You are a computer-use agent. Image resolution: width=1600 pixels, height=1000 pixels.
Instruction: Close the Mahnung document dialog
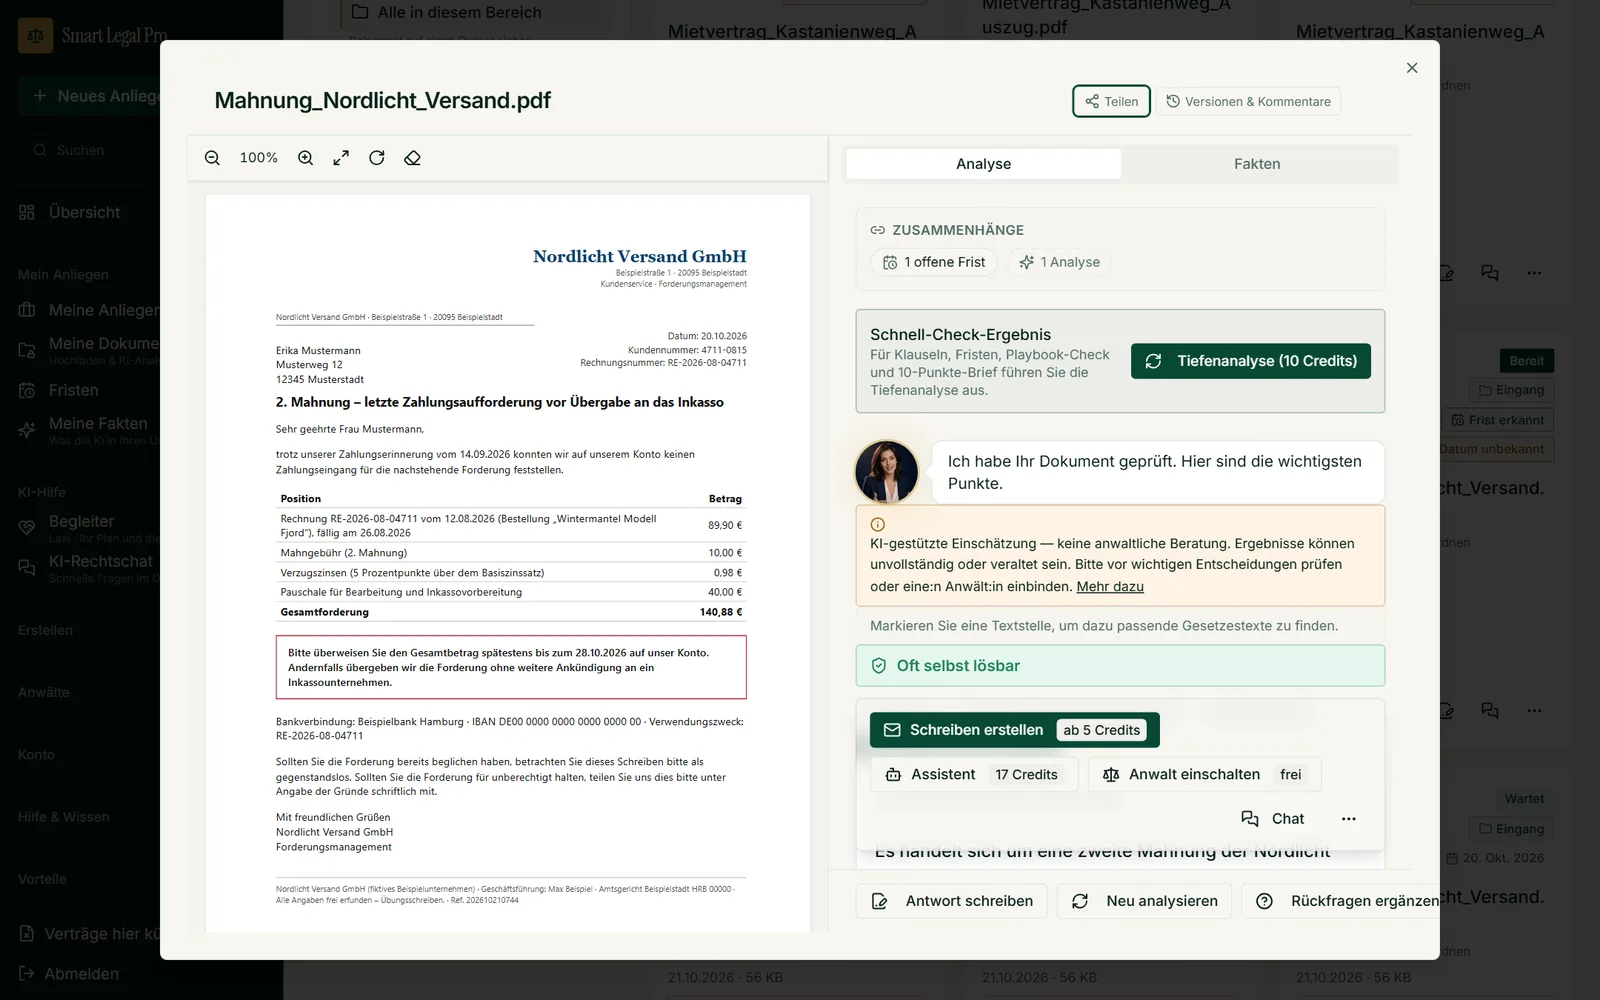coord(1412,68)
